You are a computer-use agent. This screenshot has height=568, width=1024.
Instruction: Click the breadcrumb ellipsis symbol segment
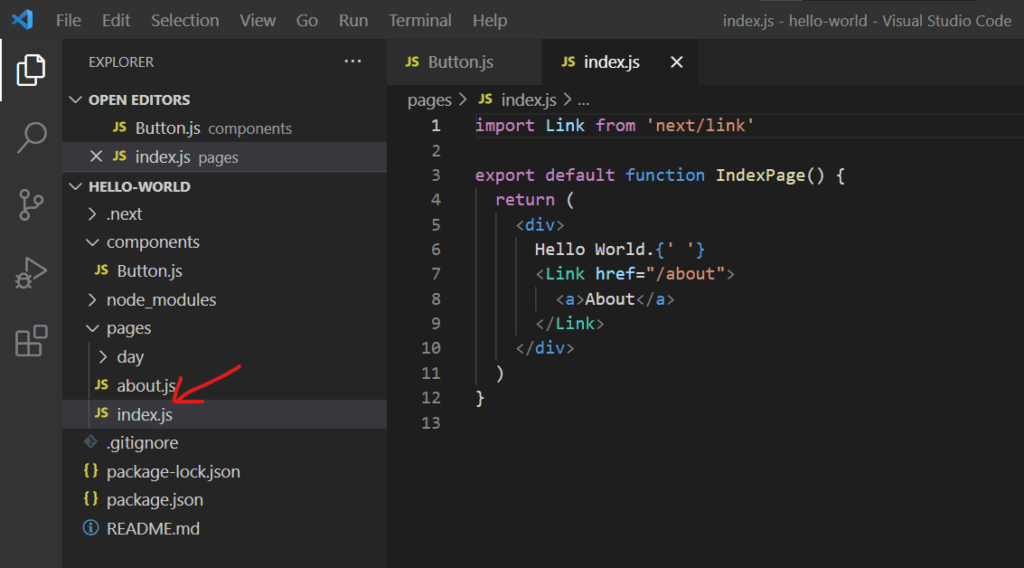[583, 100]
